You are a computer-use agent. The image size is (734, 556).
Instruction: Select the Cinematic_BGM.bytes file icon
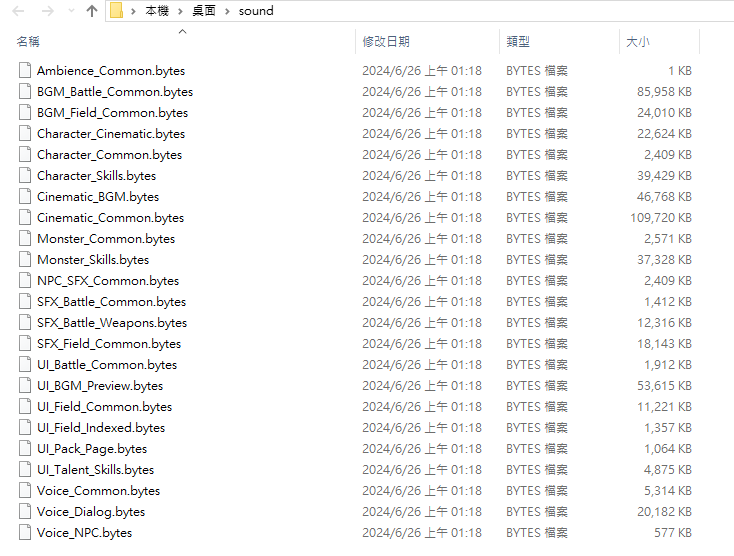click(x=25, y=196)
